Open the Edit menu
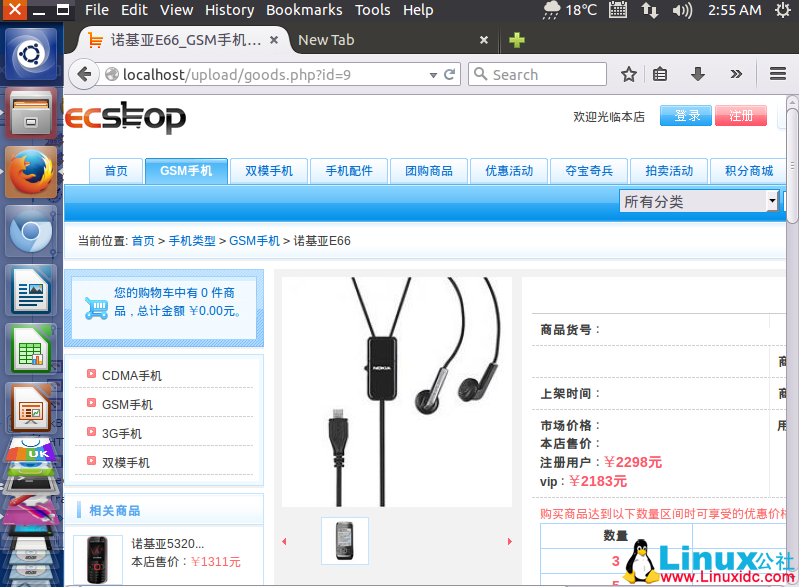 (134, 10)
